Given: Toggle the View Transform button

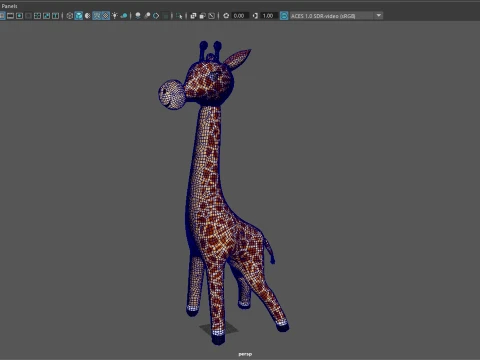Looking at the screenshot, I should pos(284,16).
